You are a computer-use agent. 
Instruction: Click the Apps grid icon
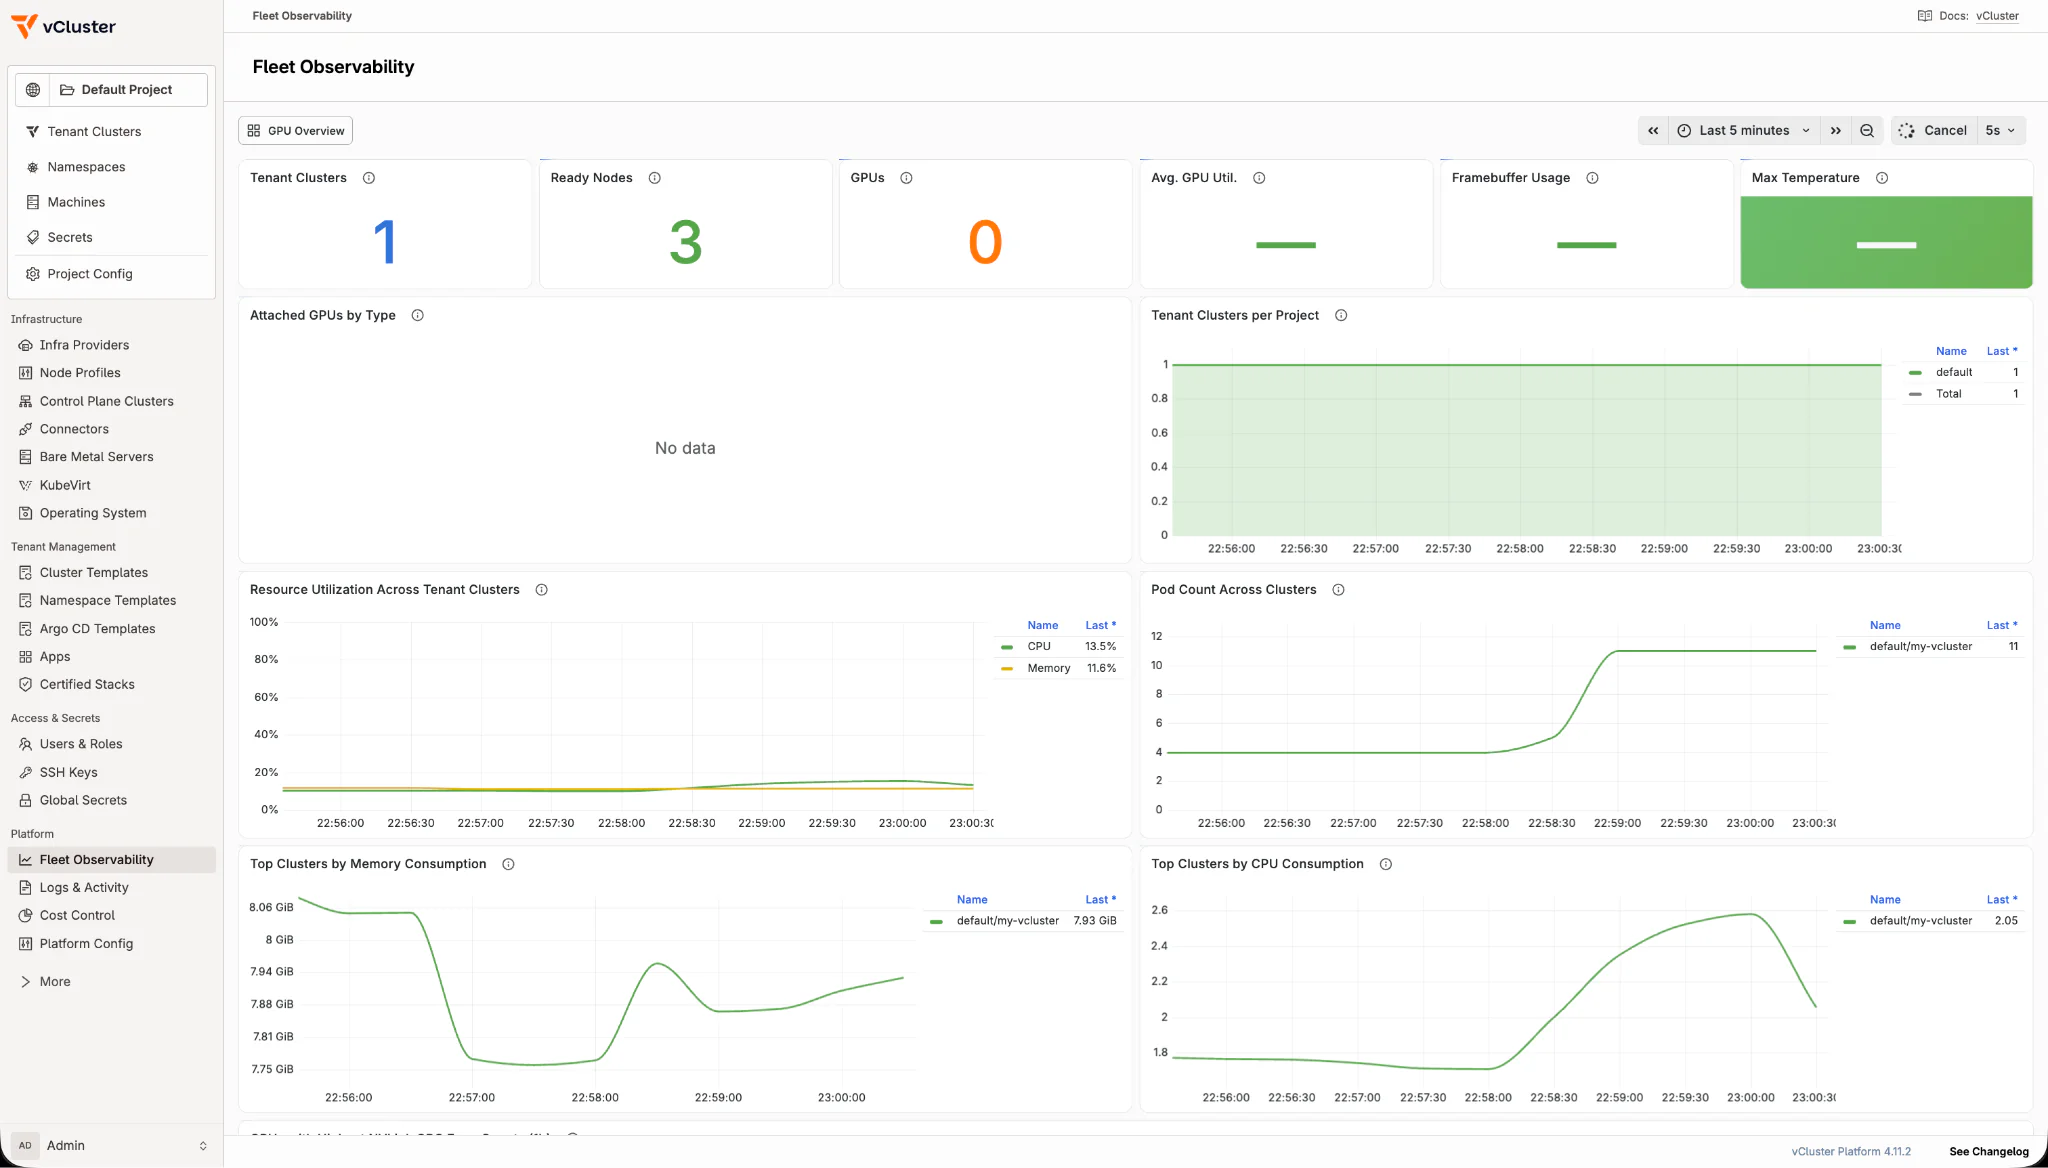pos(26,657)
